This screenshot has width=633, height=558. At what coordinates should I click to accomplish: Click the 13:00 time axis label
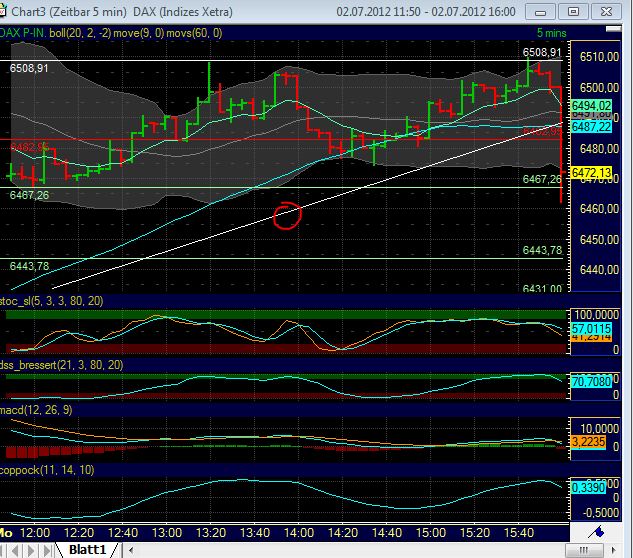(x=167, y=533)
